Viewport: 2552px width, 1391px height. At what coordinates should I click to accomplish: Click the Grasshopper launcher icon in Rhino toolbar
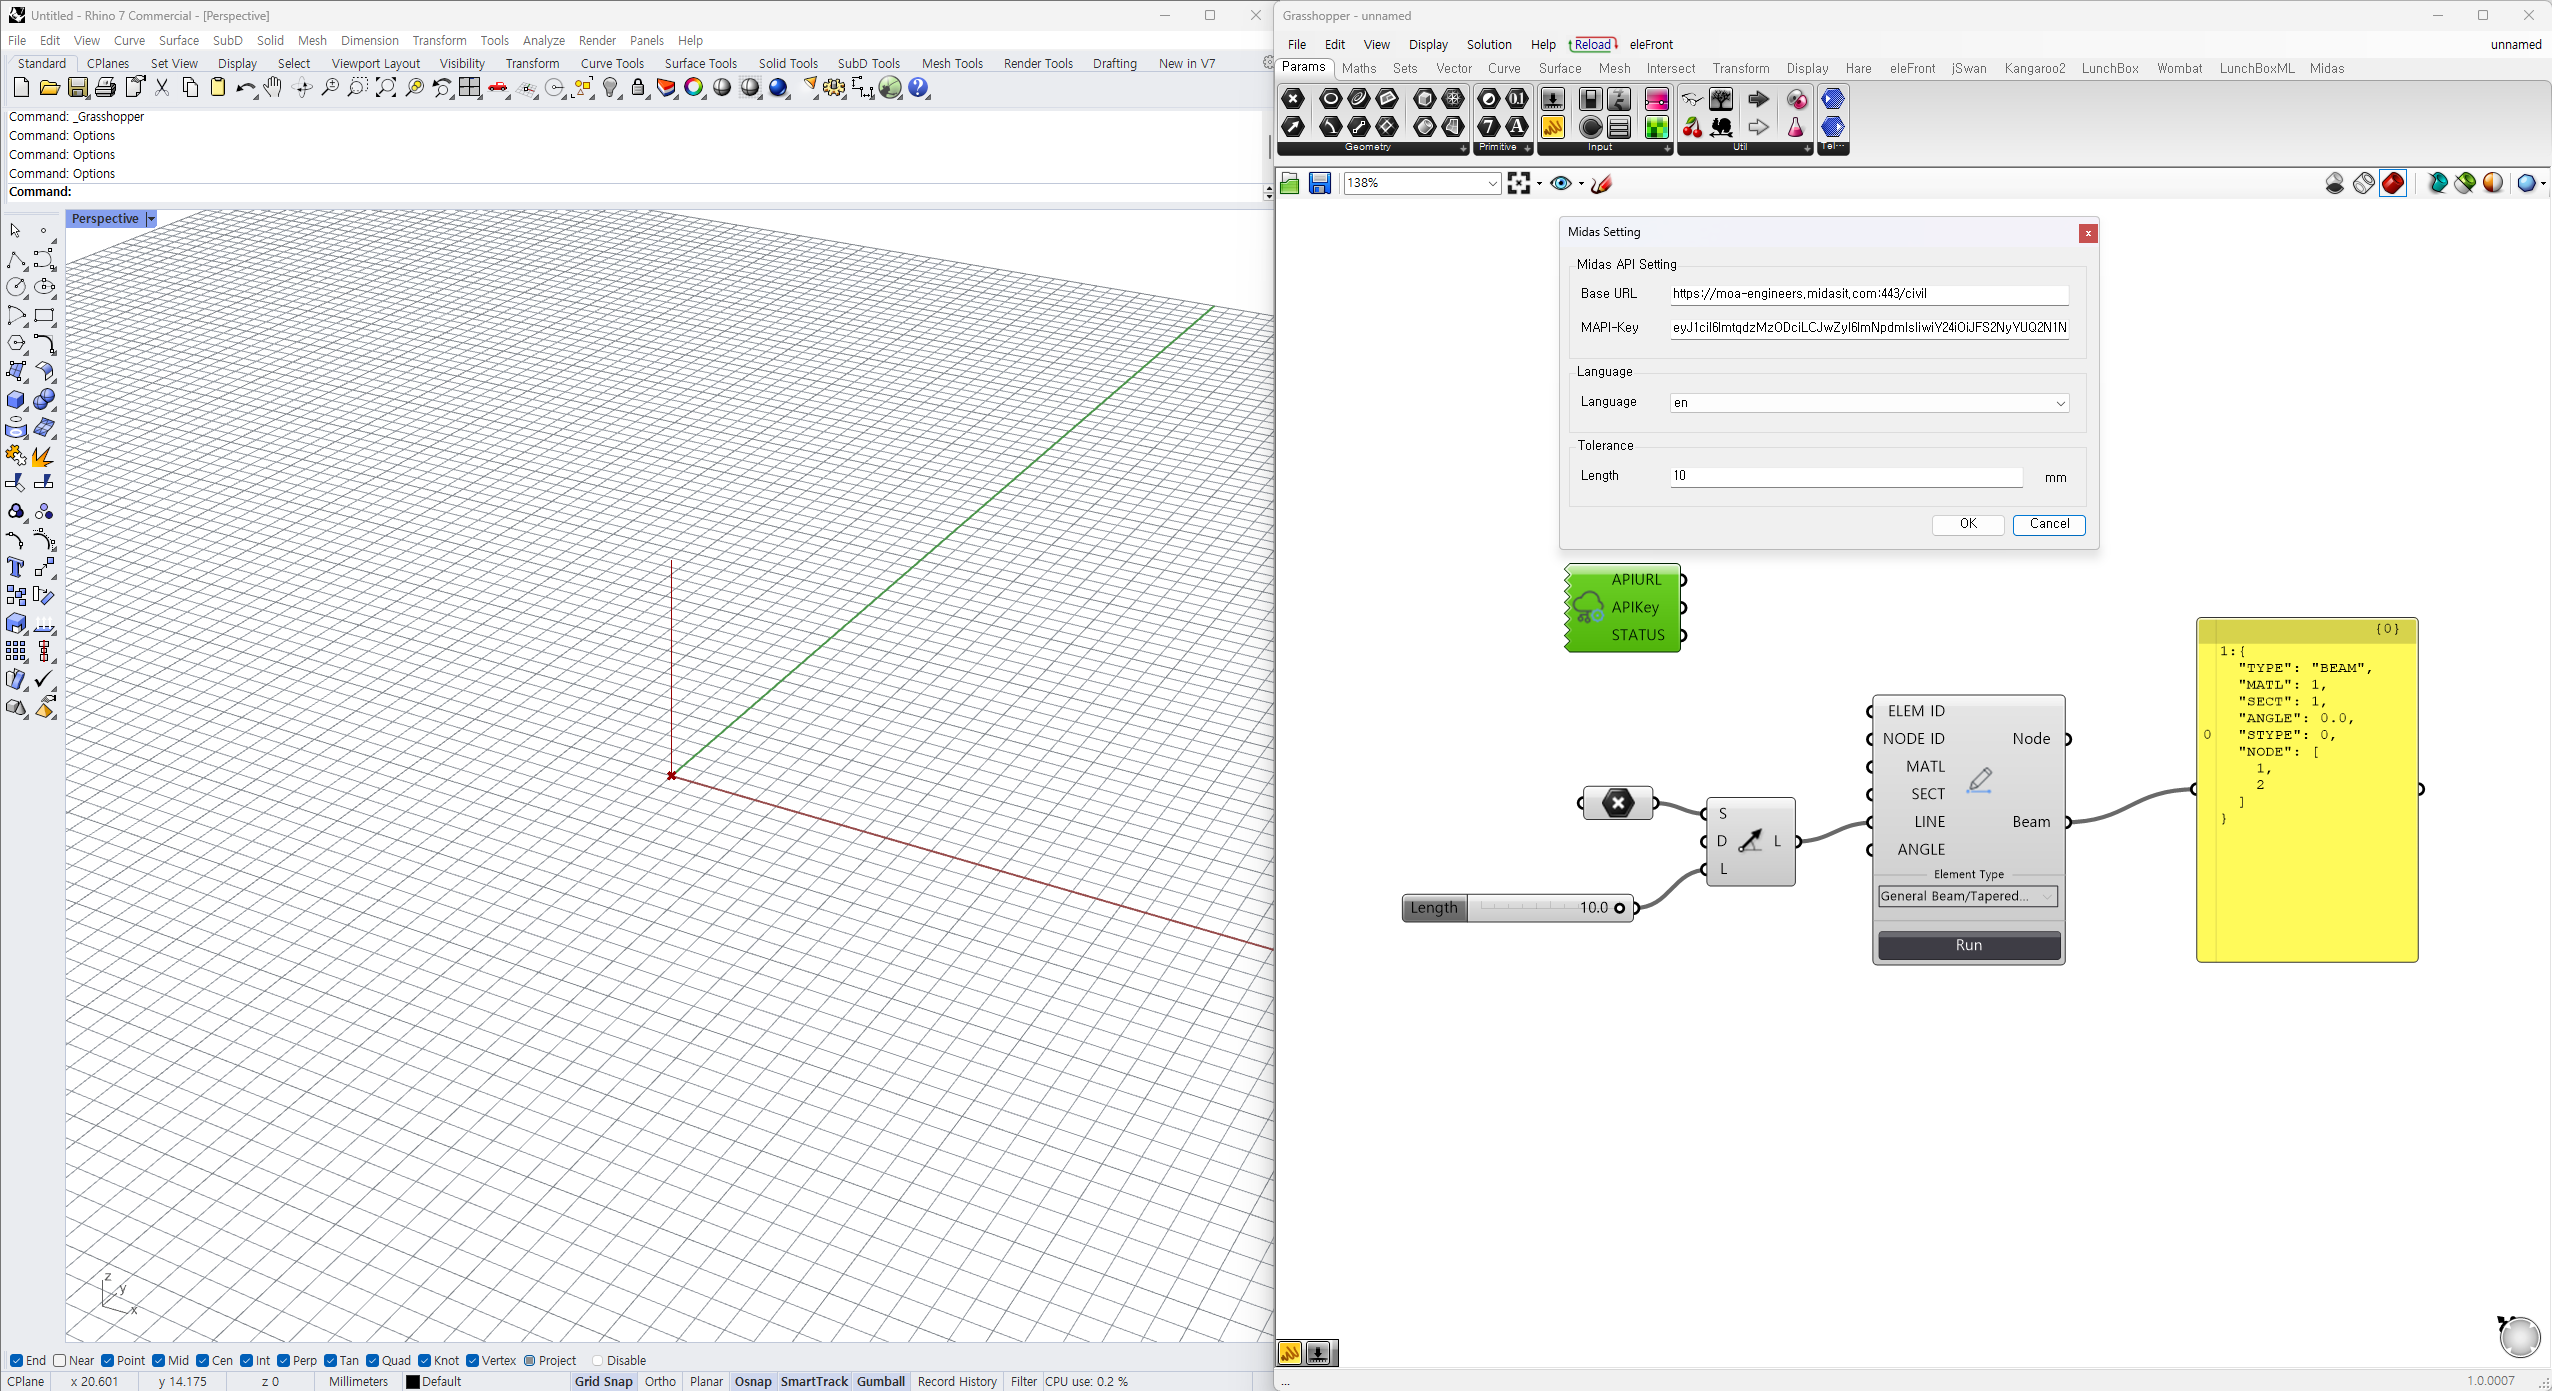pyautogui.click(x=890, y=88)
